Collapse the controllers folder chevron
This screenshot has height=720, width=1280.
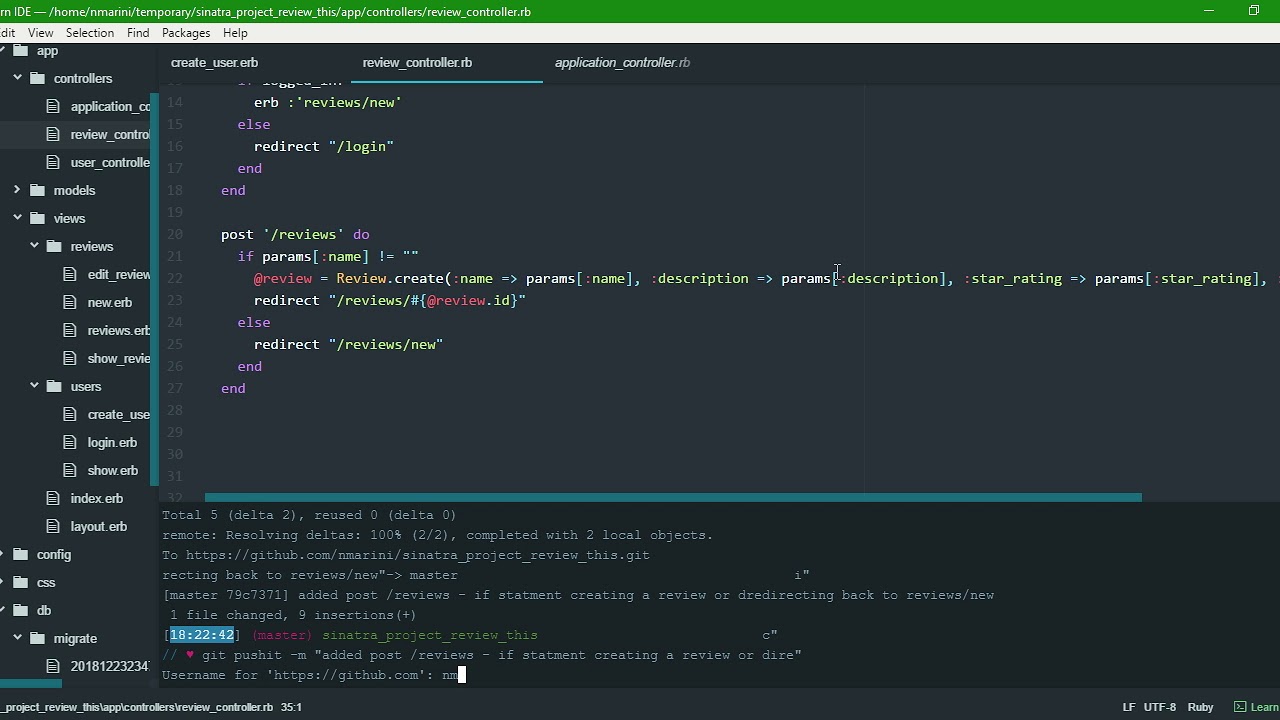click(17, 78)
